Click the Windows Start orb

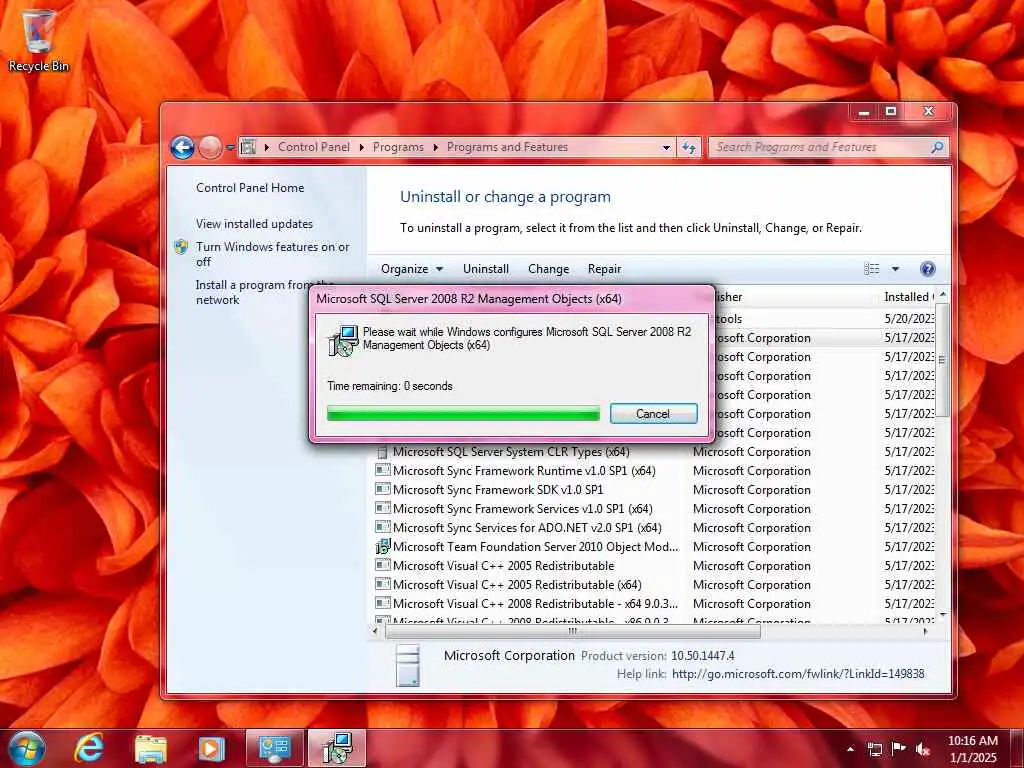27,748
